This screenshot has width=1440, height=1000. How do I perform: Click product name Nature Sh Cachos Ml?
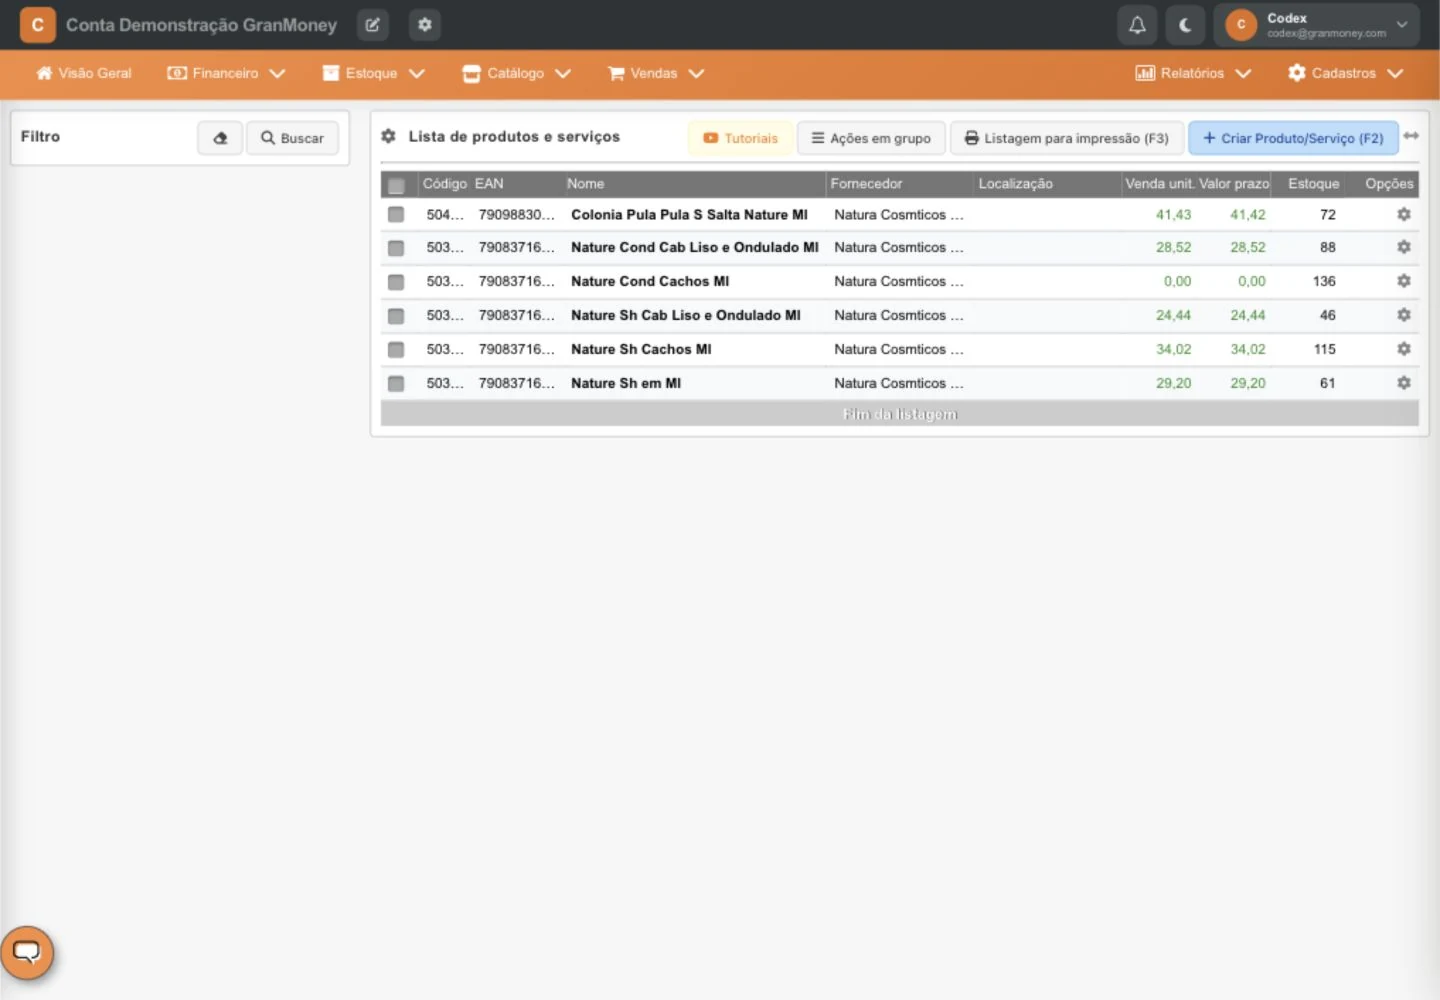click(641, 349)
